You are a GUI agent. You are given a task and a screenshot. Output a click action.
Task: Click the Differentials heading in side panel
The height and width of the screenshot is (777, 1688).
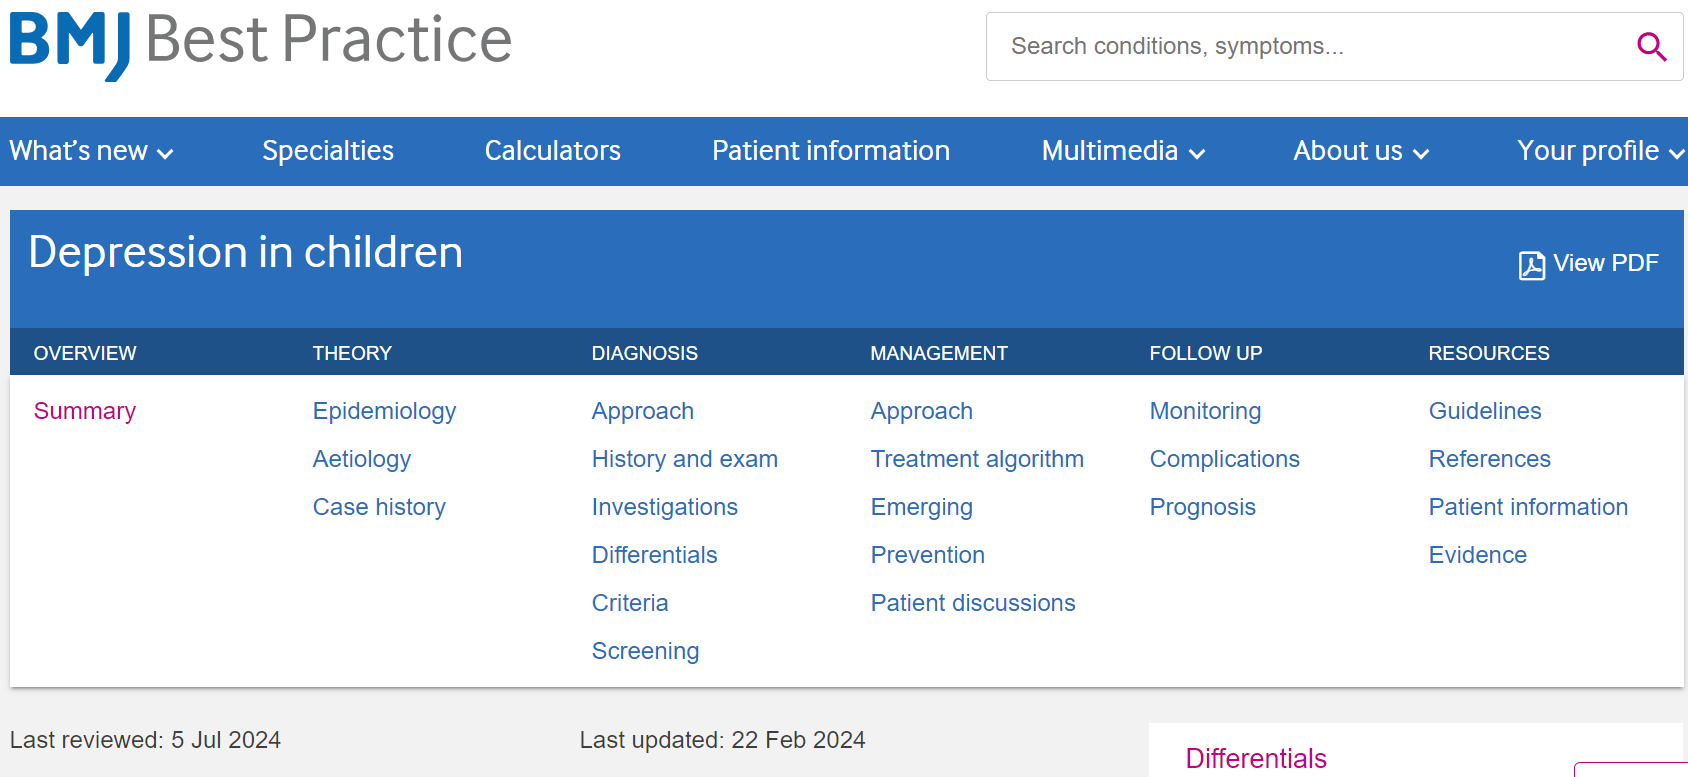click(1256, 758)
